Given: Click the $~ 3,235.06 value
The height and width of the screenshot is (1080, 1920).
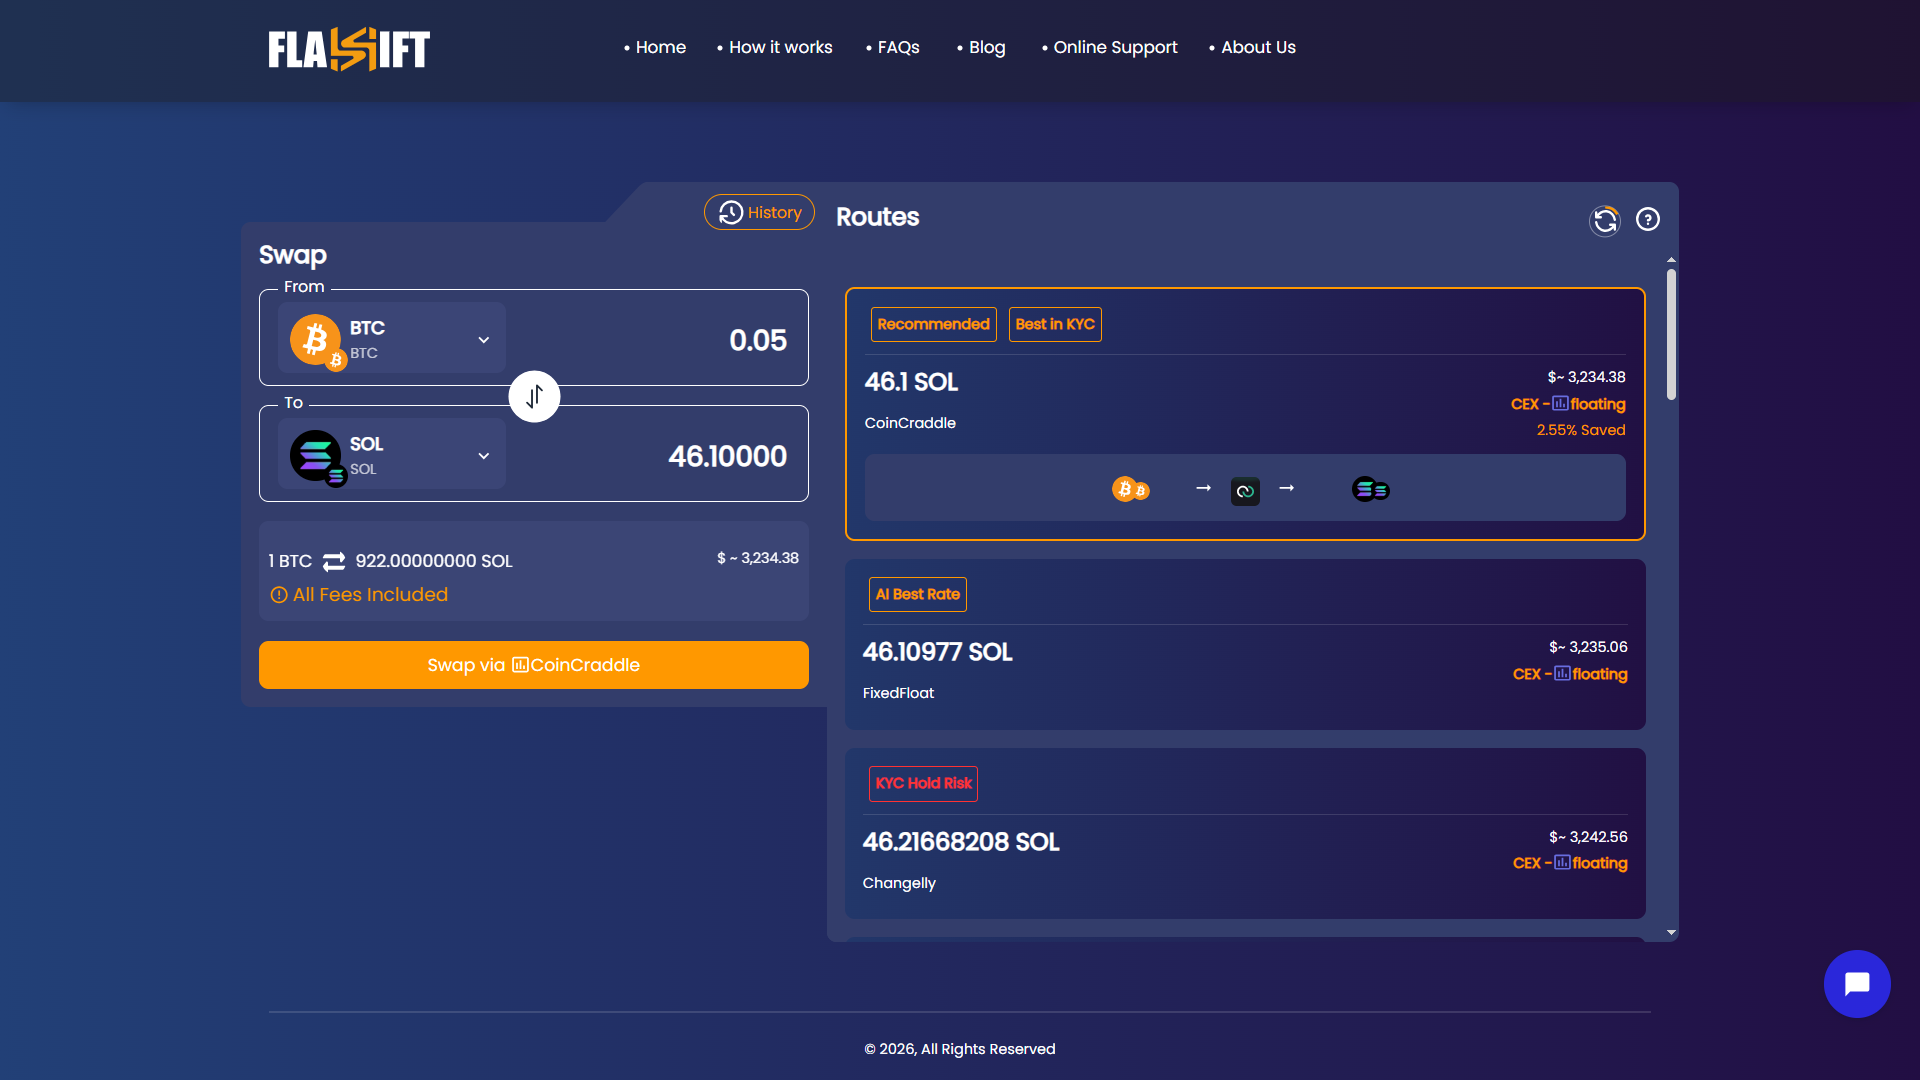Looking at the screenshot, I should [x=1588, y=647].
